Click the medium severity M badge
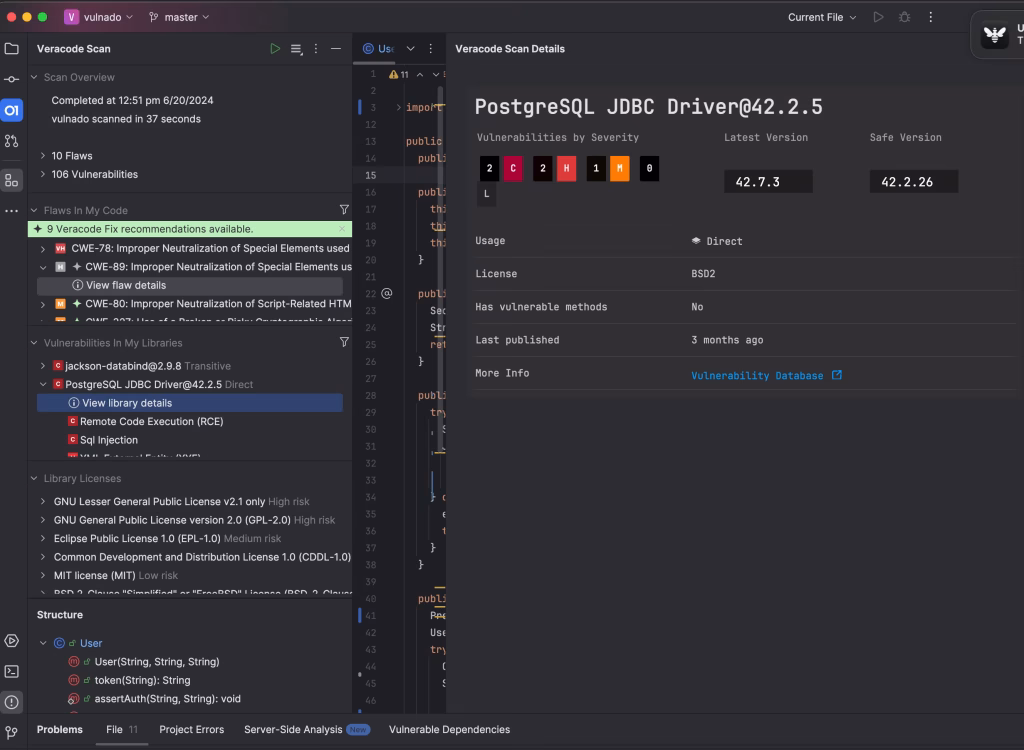The width and height of the screenshot is (1024, 750). [x=620, y=168]
